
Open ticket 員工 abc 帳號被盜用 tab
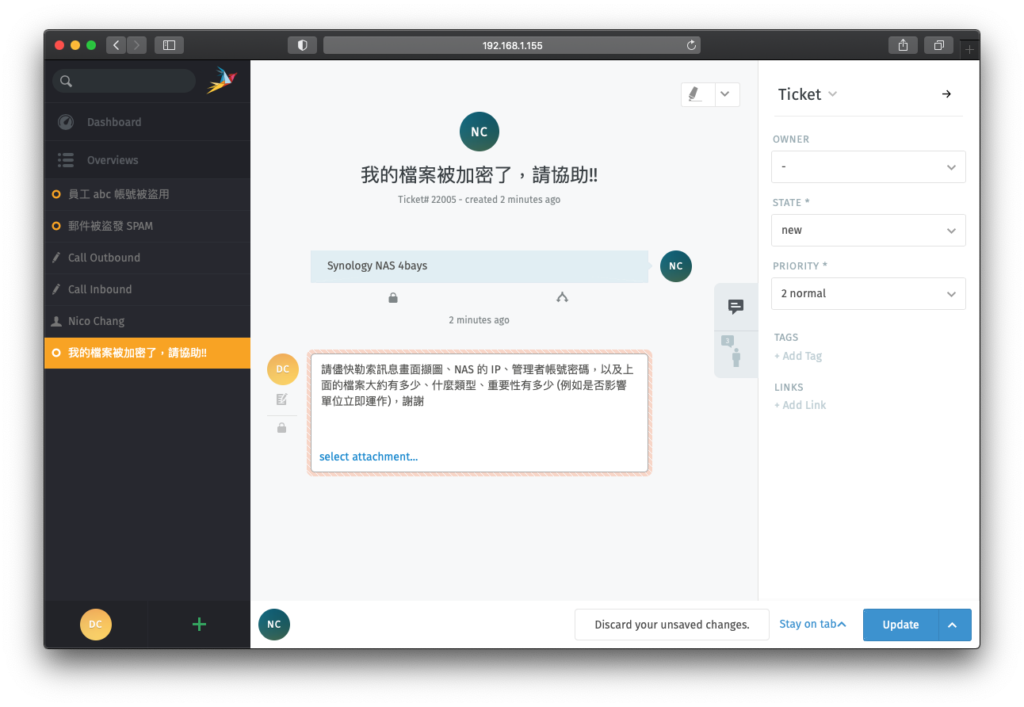147,194
